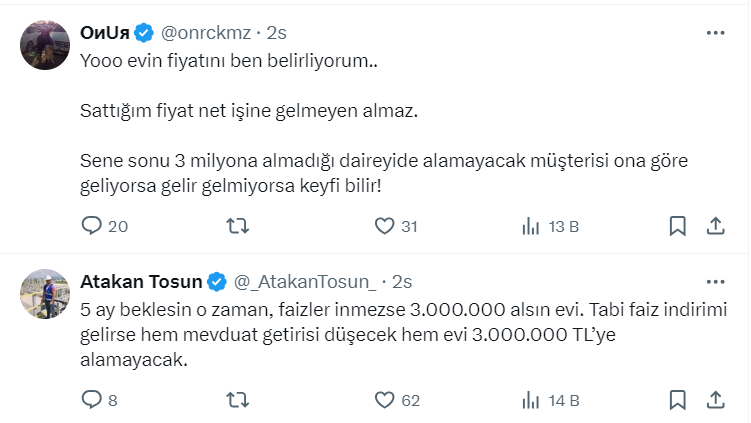
Task: Open more options for onrckmz tweet
Action: click(x=715, y=33)
